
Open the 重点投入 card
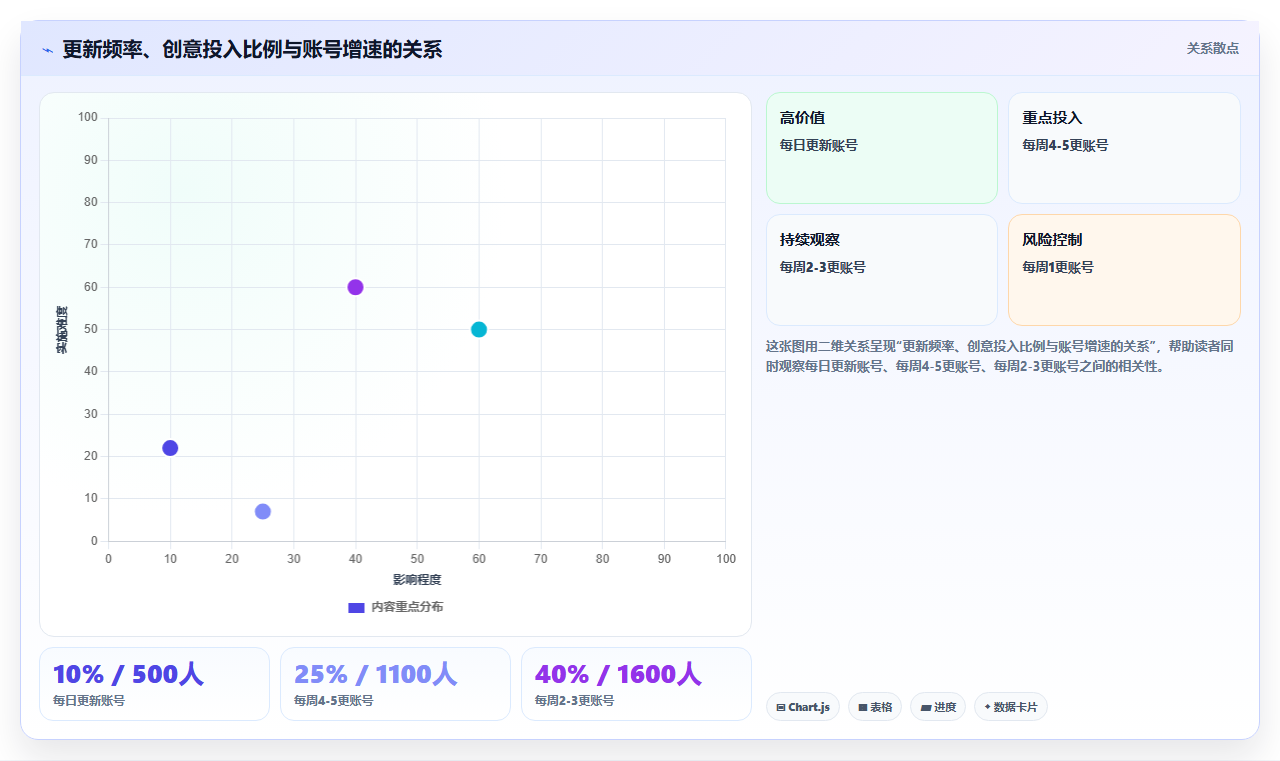point(1124,148)
